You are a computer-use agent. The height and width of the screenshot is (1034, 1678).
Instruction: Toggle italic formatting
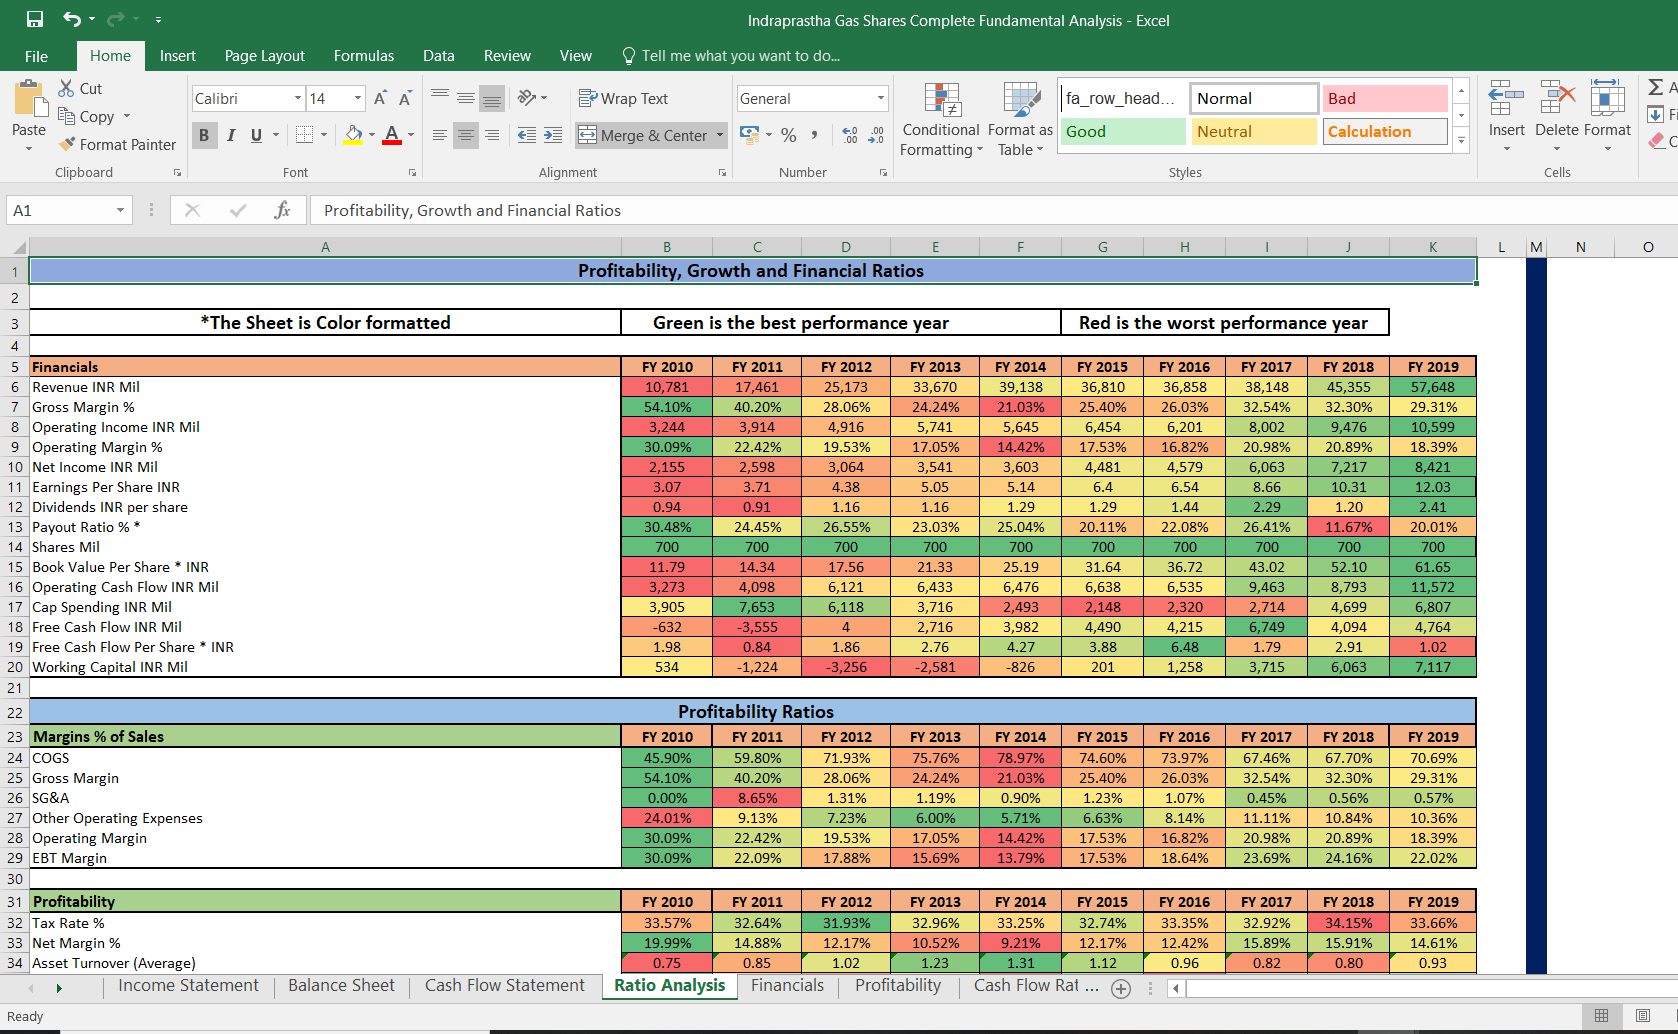[231, 135]
